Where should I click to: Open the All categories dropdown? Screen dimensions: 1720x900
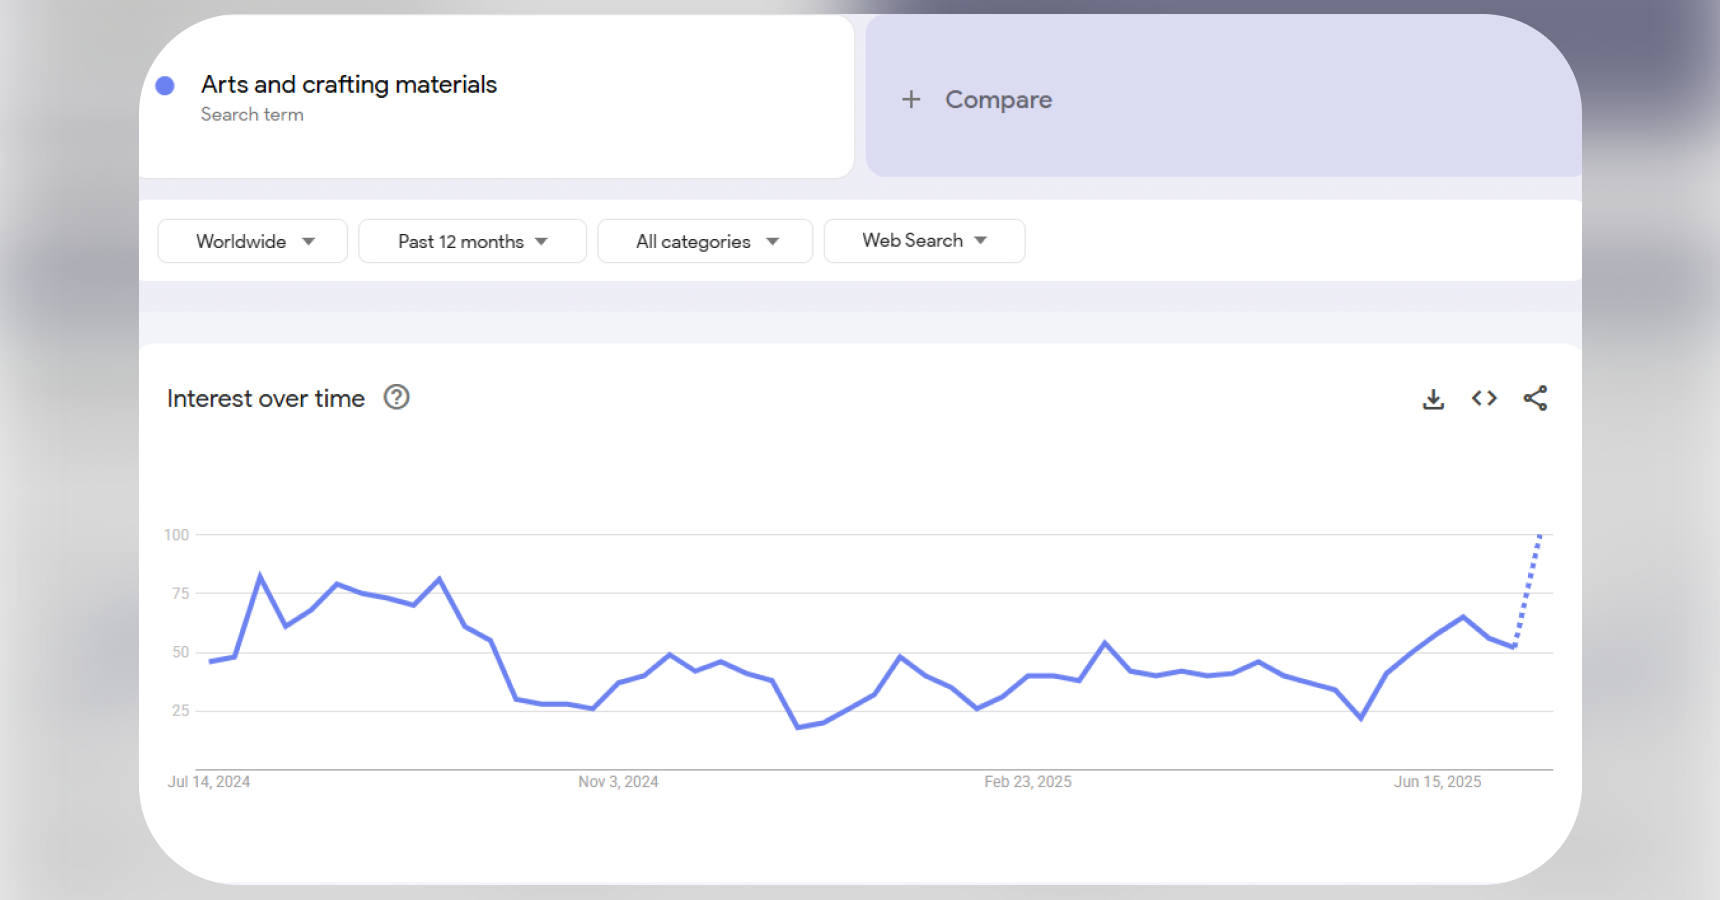704,240
